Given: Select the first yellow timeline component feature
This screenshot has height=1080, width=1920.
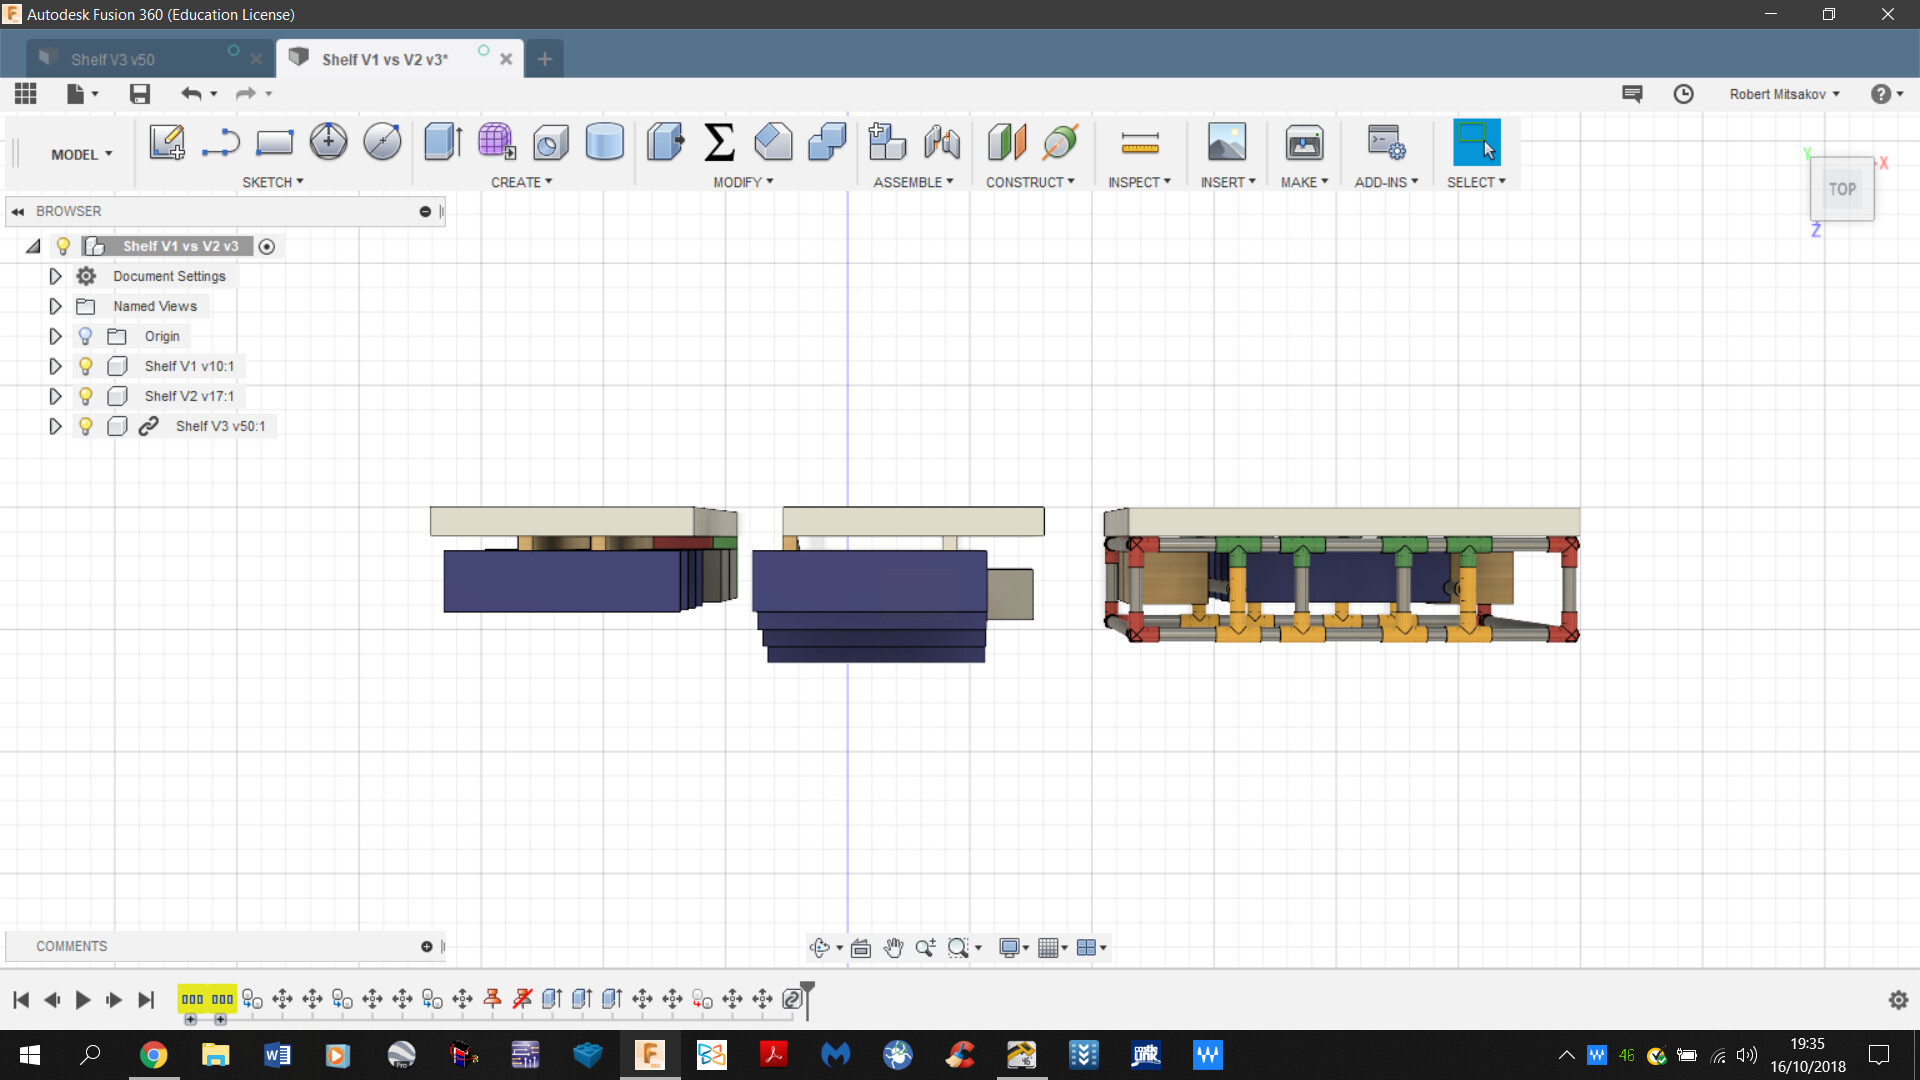Looking at the screenshot, I should (192, 999).
